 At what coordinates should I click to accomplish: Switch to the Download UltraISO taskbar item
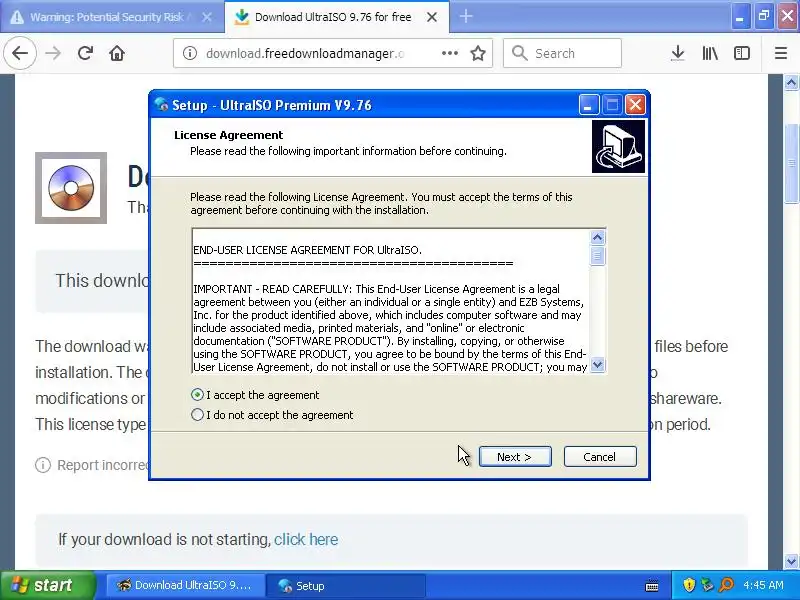(x=185, y=585)
